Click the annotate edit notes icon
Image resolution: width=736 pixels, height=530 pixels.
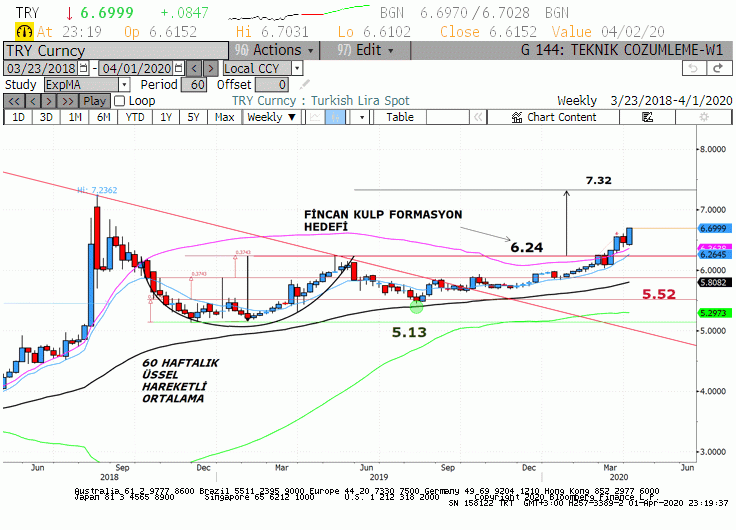point(647,117)
